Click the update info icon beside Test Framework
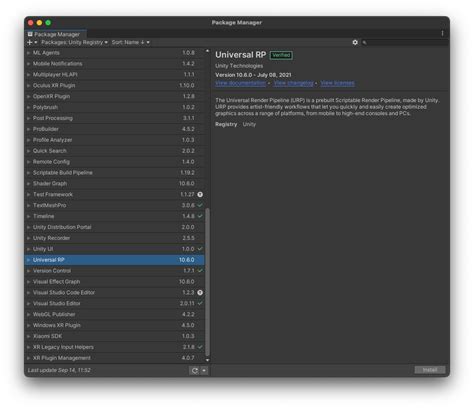The height and width of the screenshot is (409, 474). 200,194
